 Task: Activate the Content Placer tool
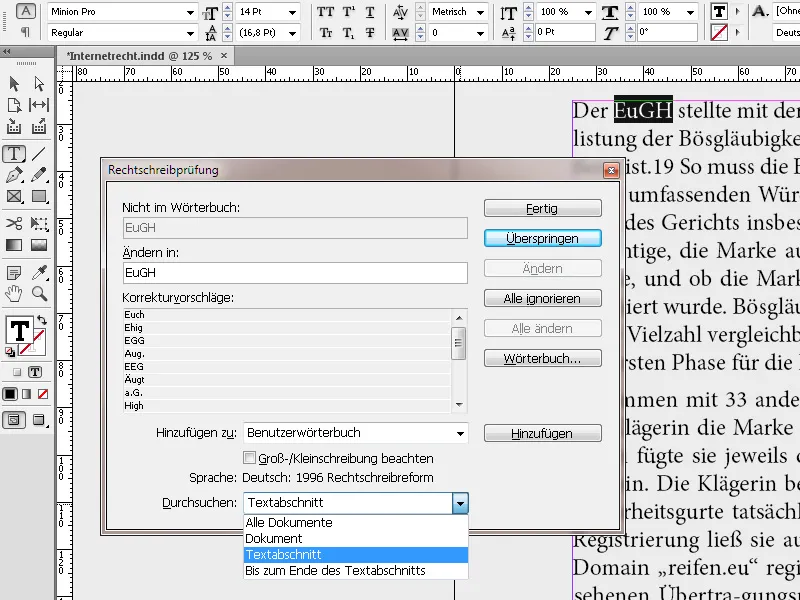[39, 126]
